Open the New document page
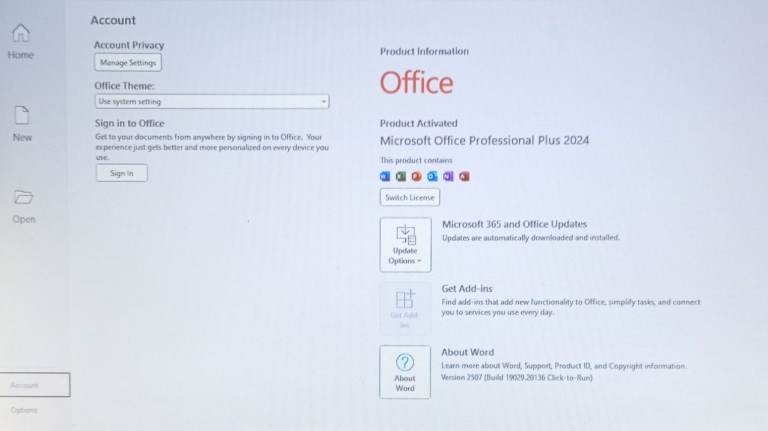The image size is (768, 431). tap(22, 124)
